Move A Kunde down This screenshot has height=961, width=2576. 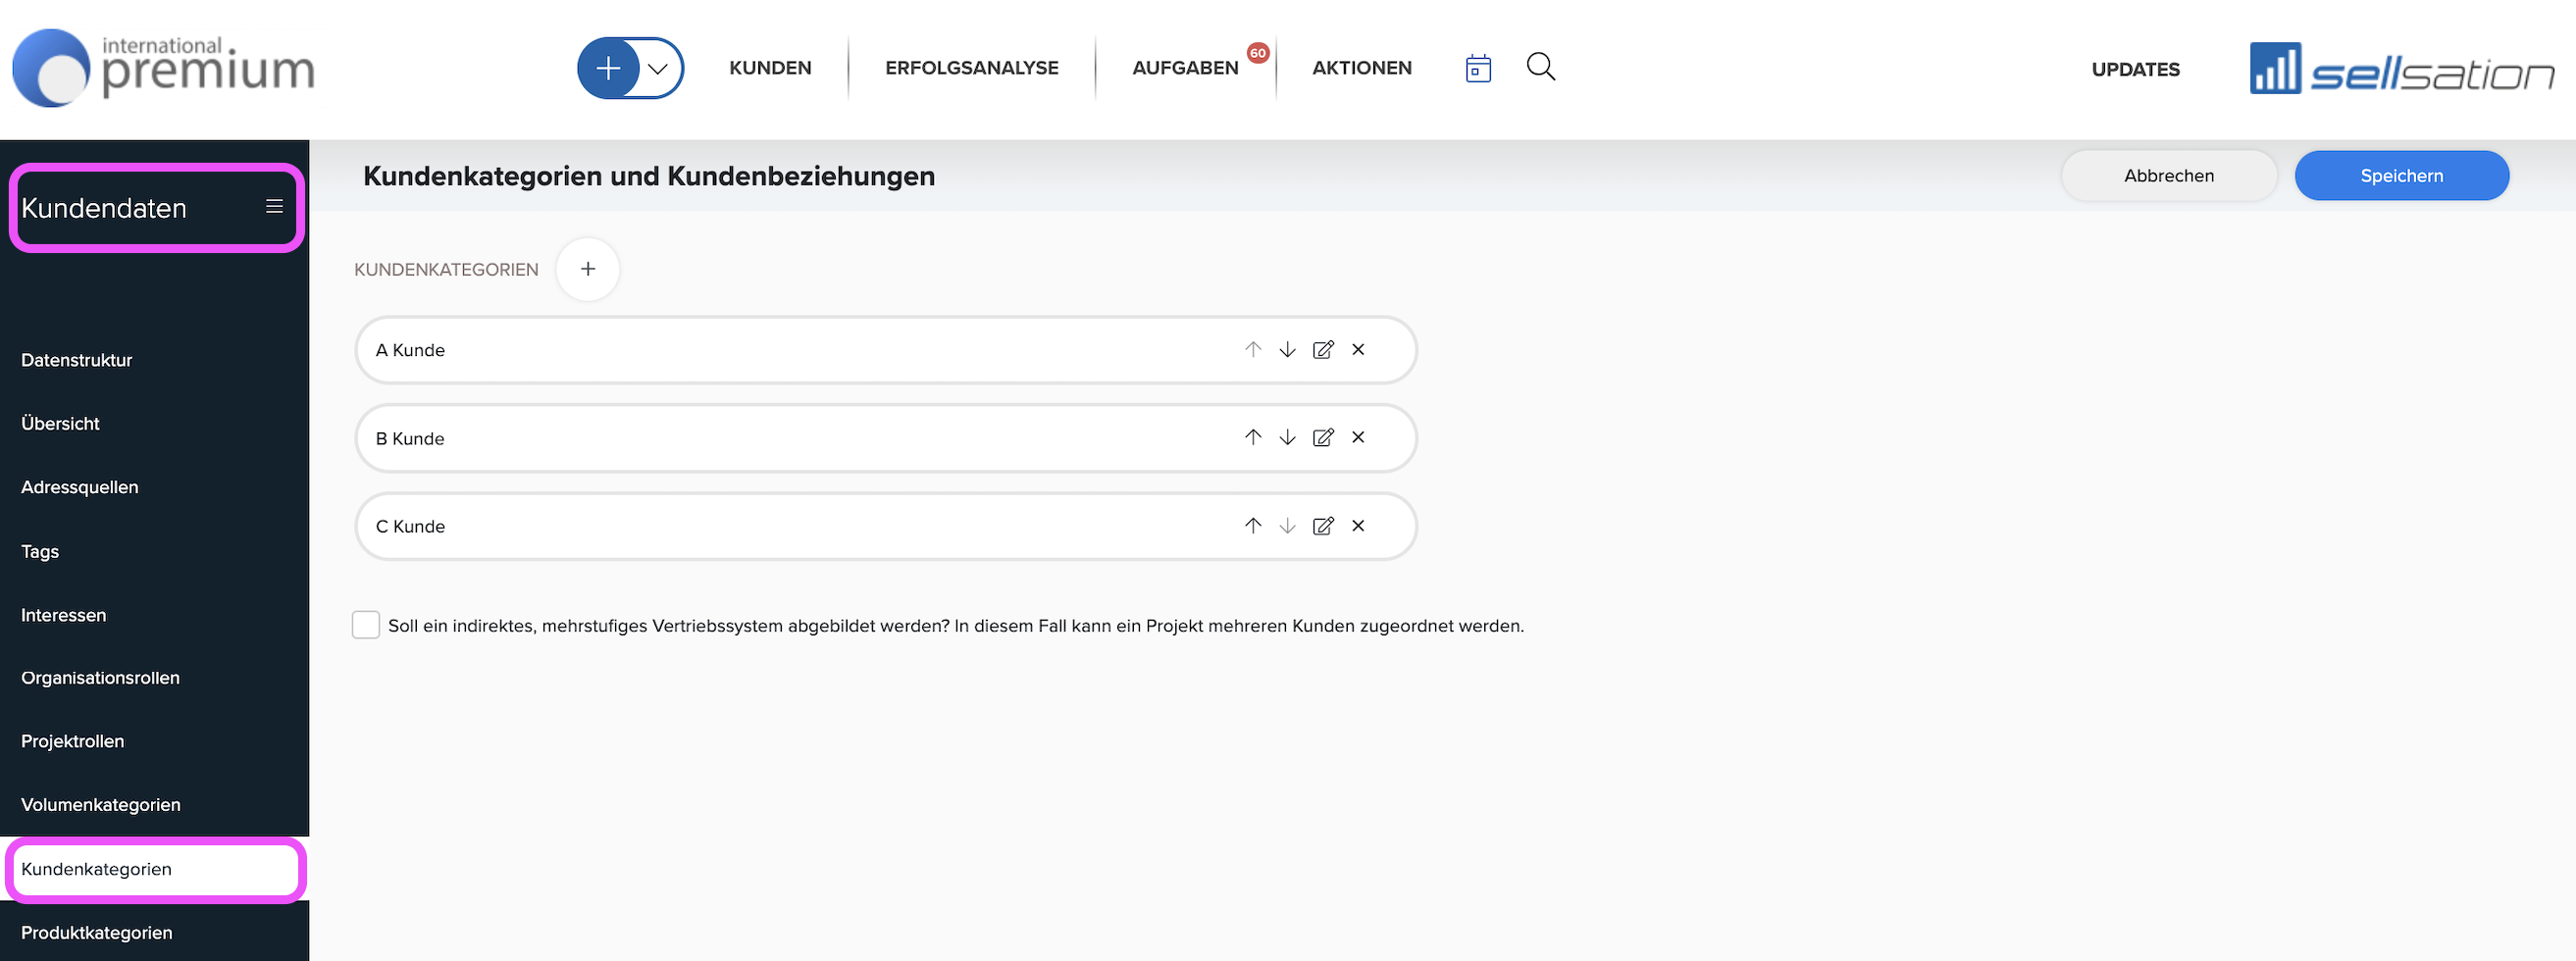(1288, 349)
